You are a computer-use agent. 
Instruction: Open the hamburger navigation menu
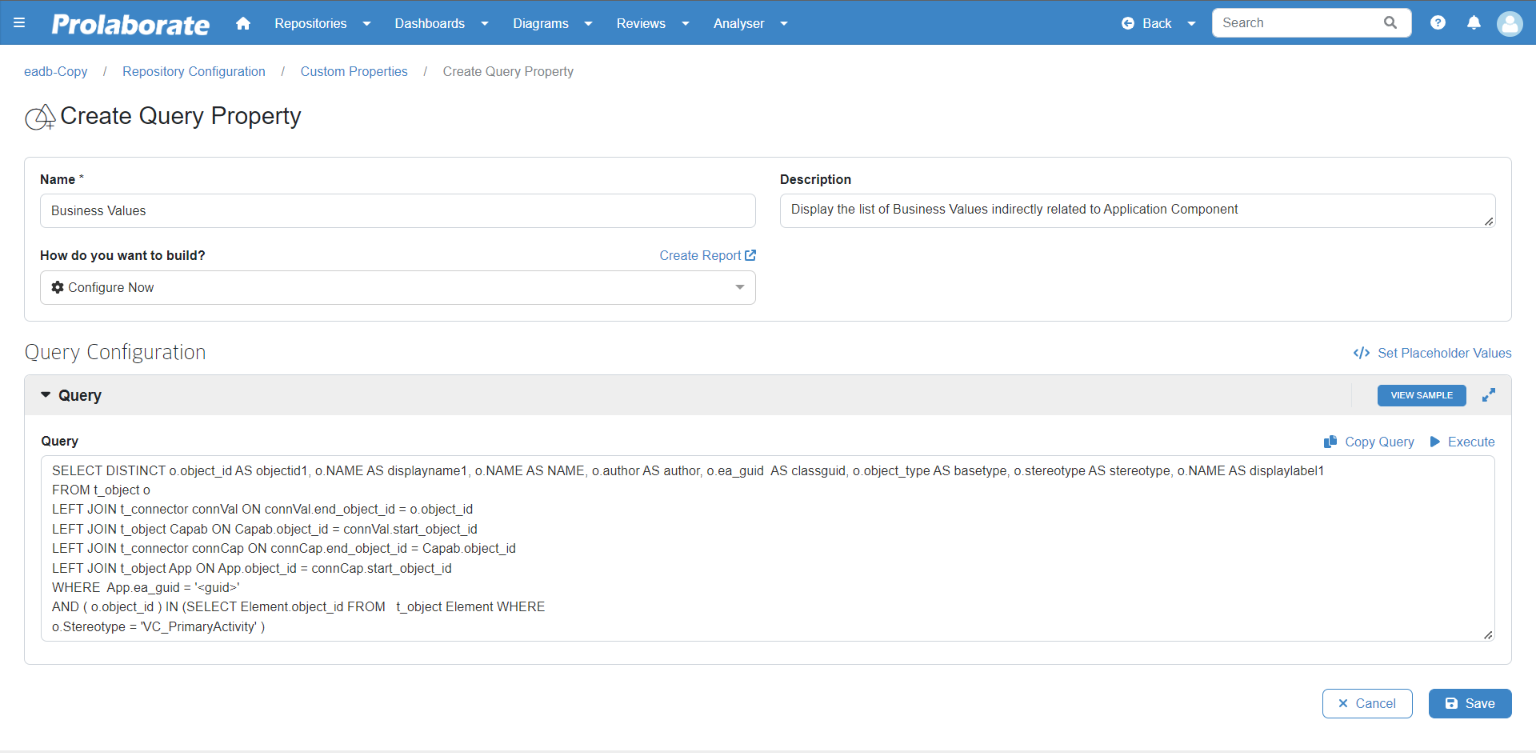(19, 22)
